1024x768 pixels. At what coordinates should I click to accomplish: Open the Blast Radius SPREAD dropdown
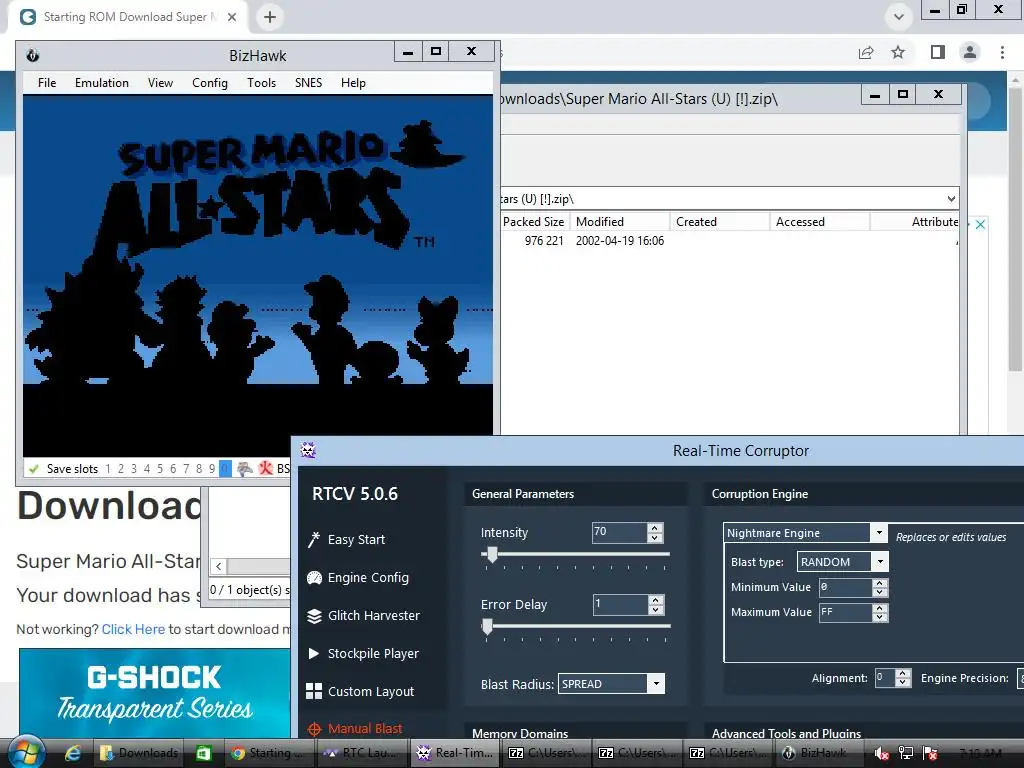pos(656,684)
